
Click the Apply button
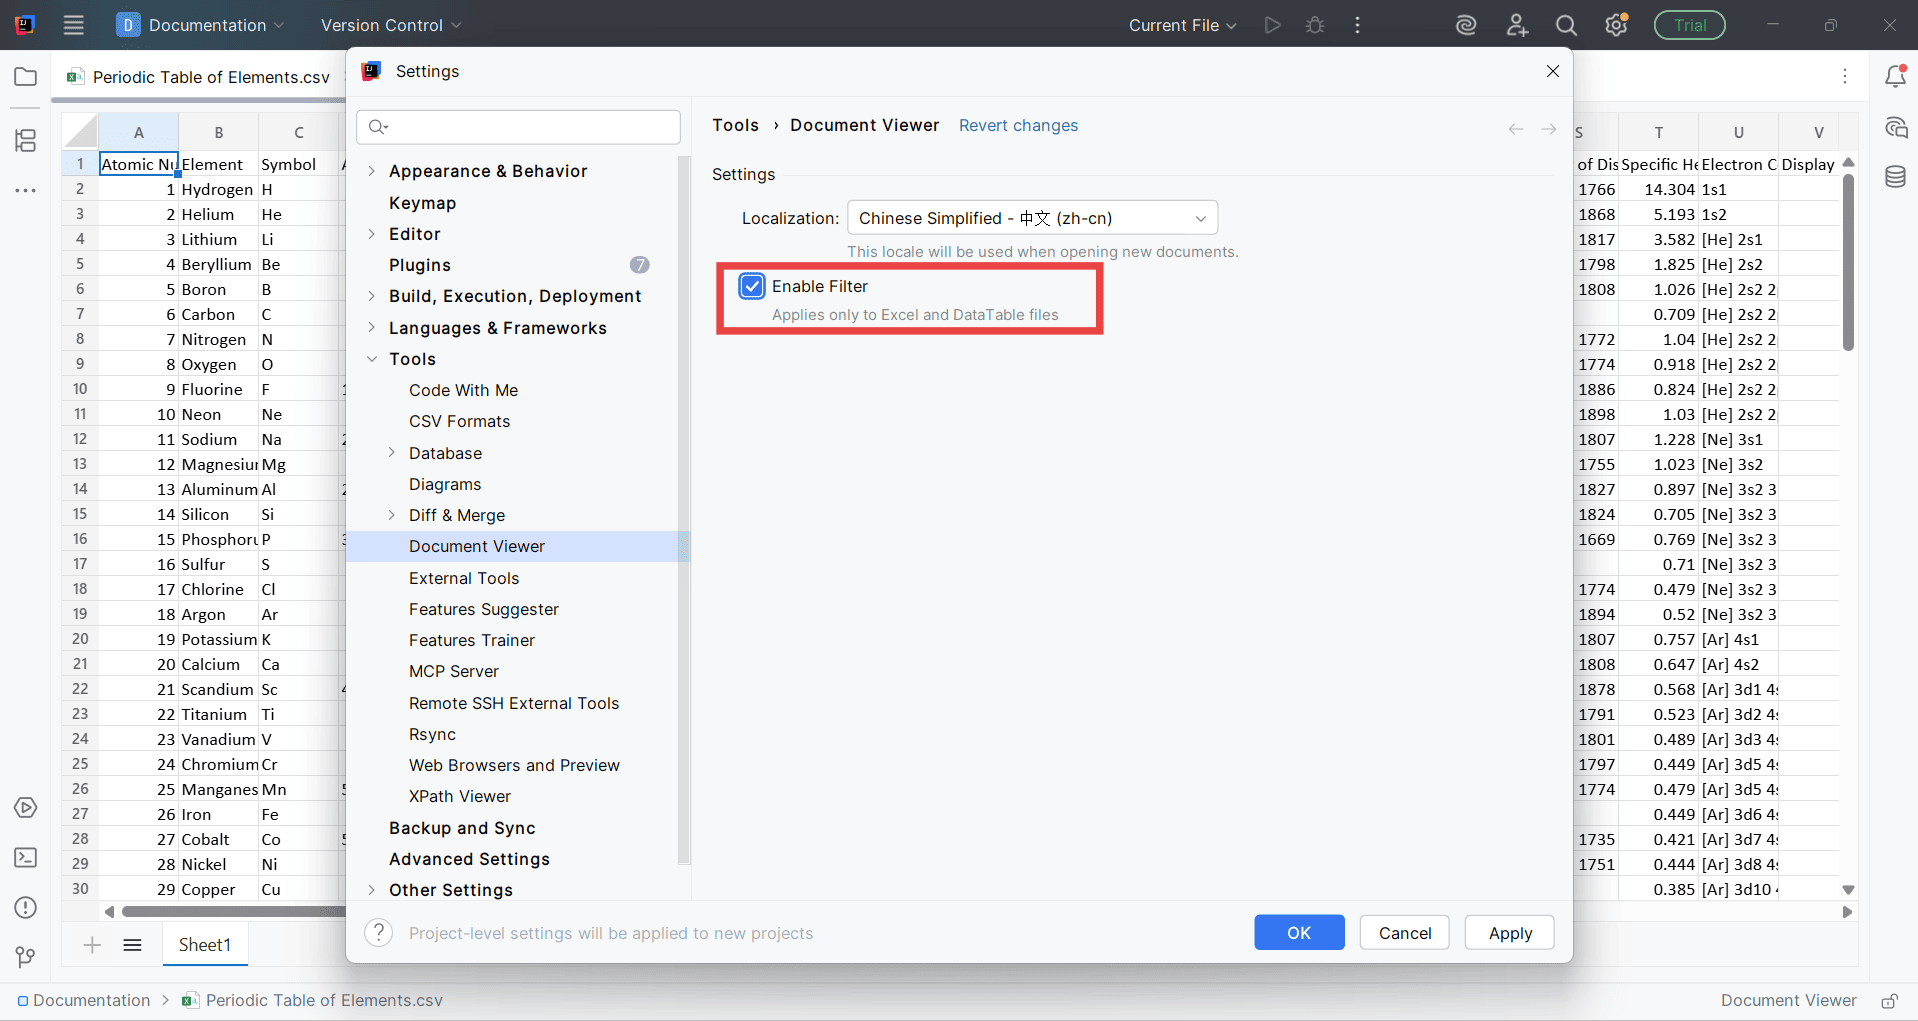1510,933
